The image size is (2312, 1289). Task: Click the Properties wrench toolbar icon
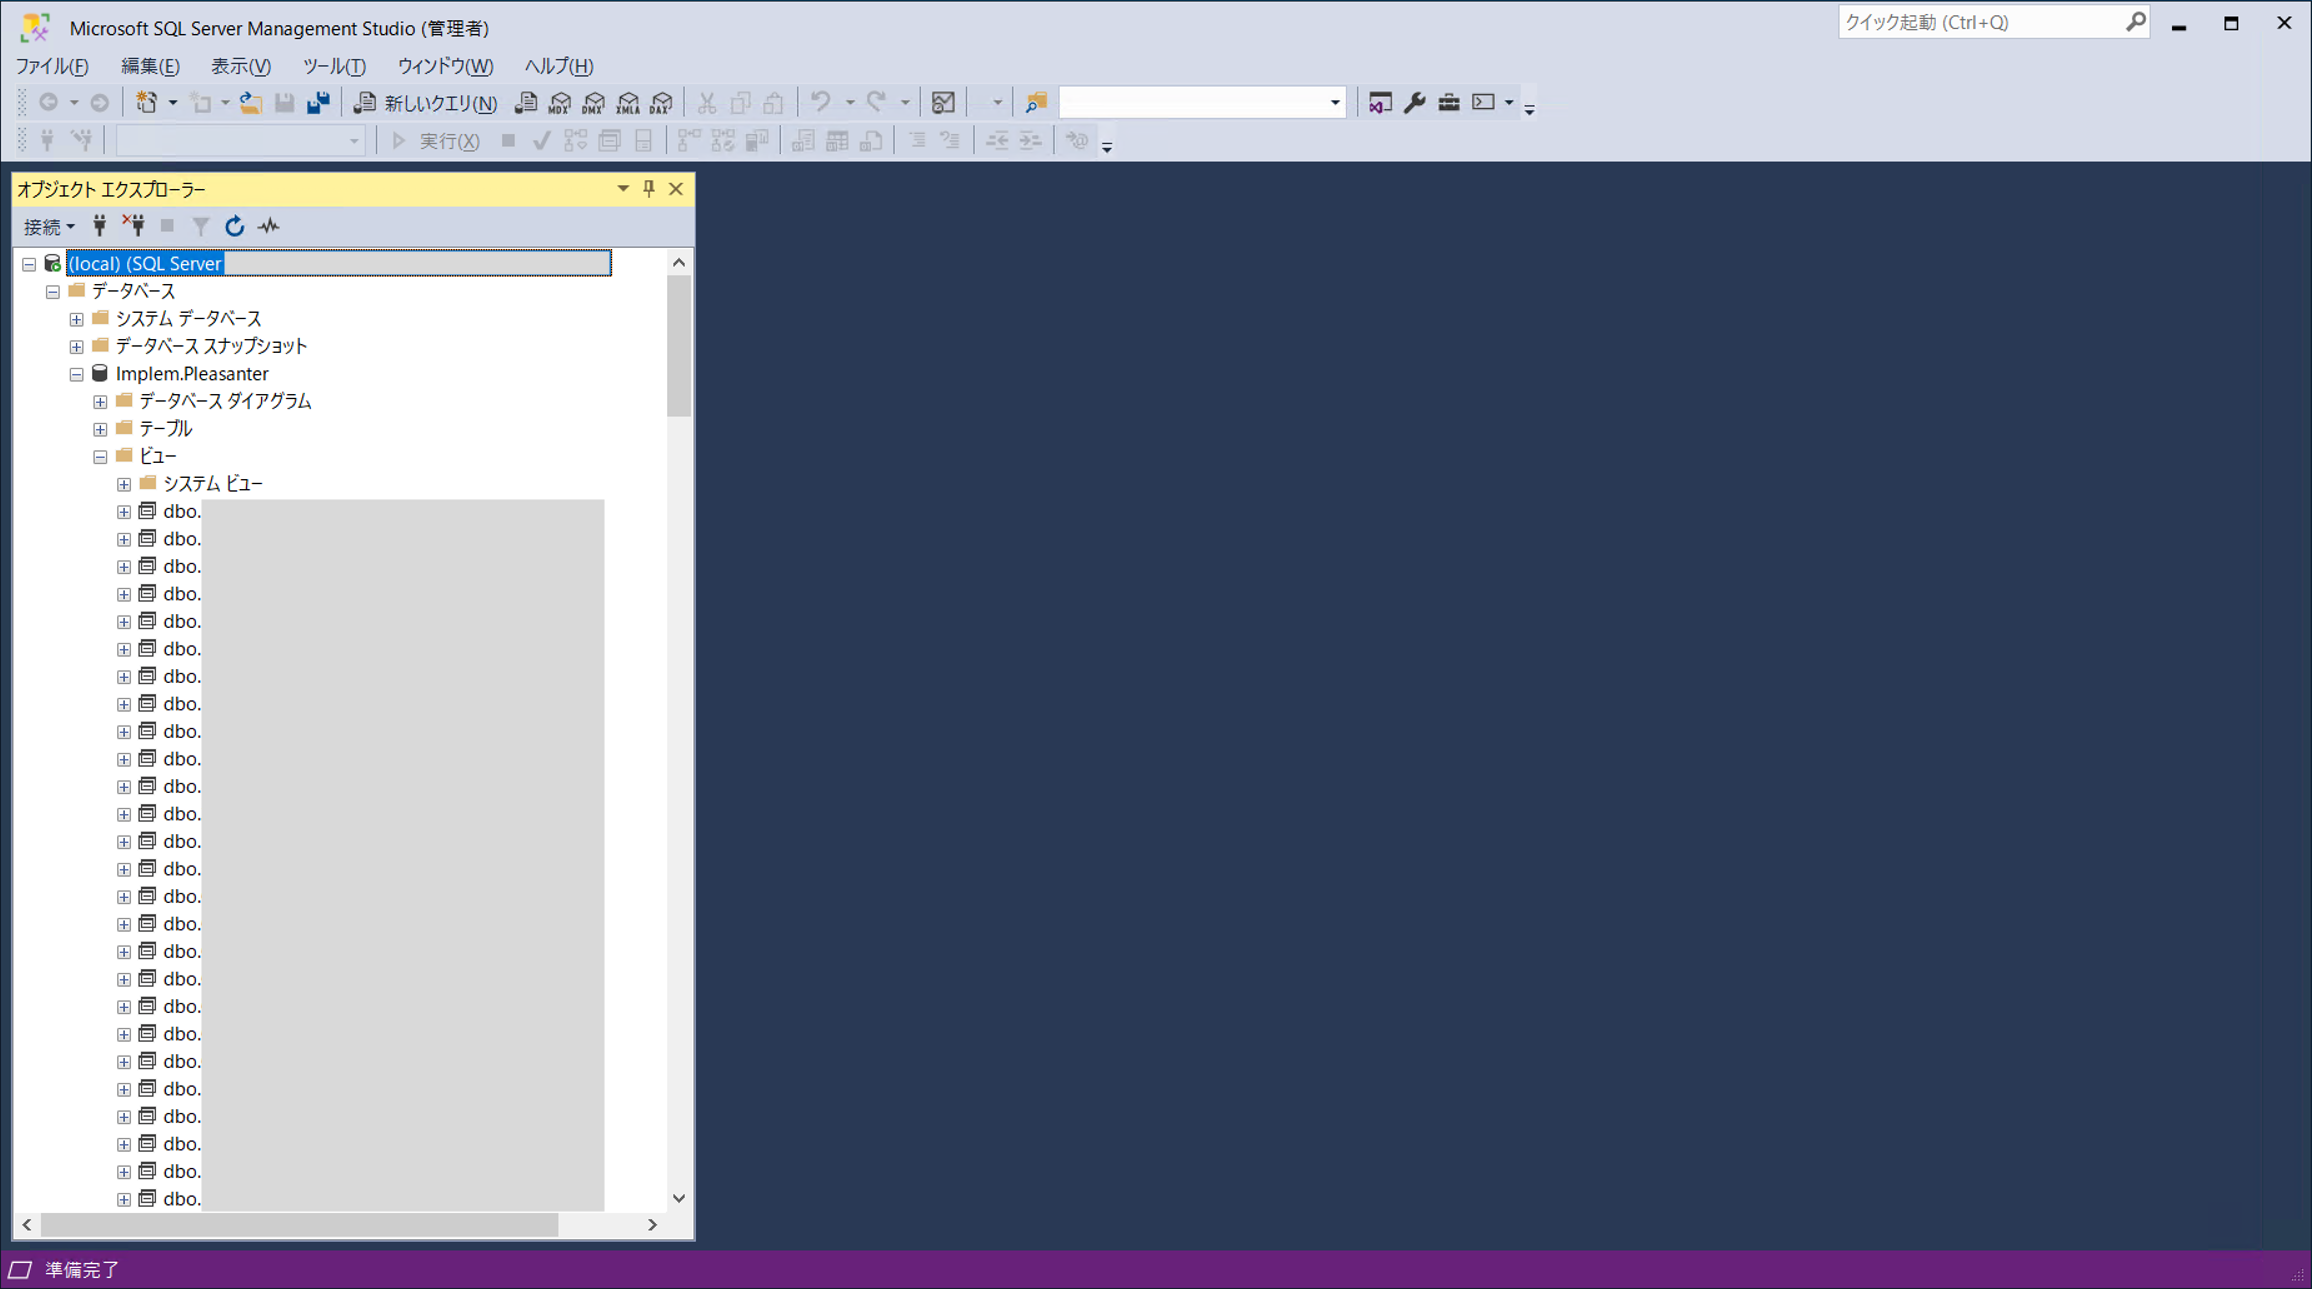pos(1414,102)
